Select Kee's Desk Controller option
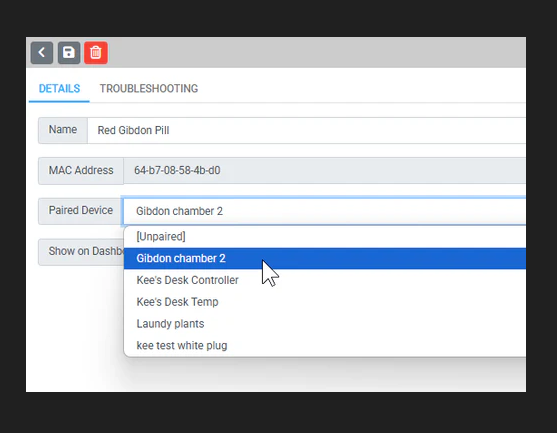 coord(325,280)
